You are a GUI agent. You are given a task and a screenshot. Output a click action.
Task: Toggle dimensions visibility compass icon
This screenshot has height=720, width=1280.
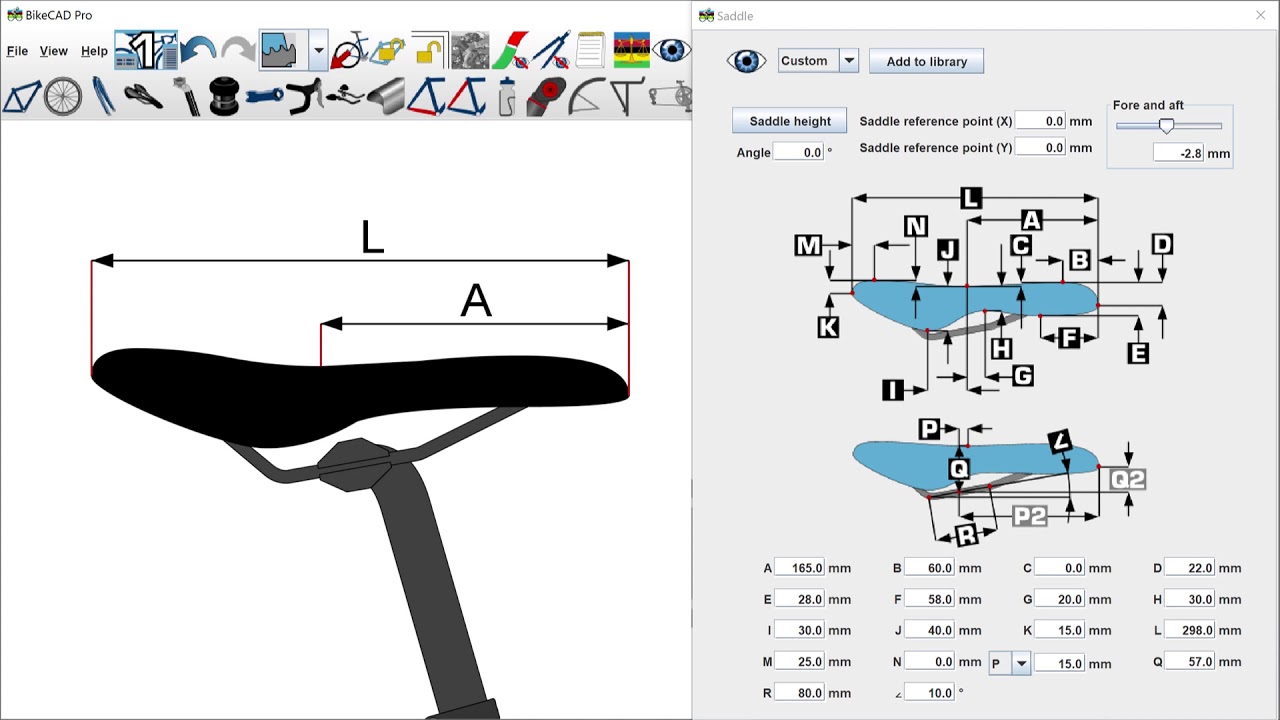[x=551, y=50]
